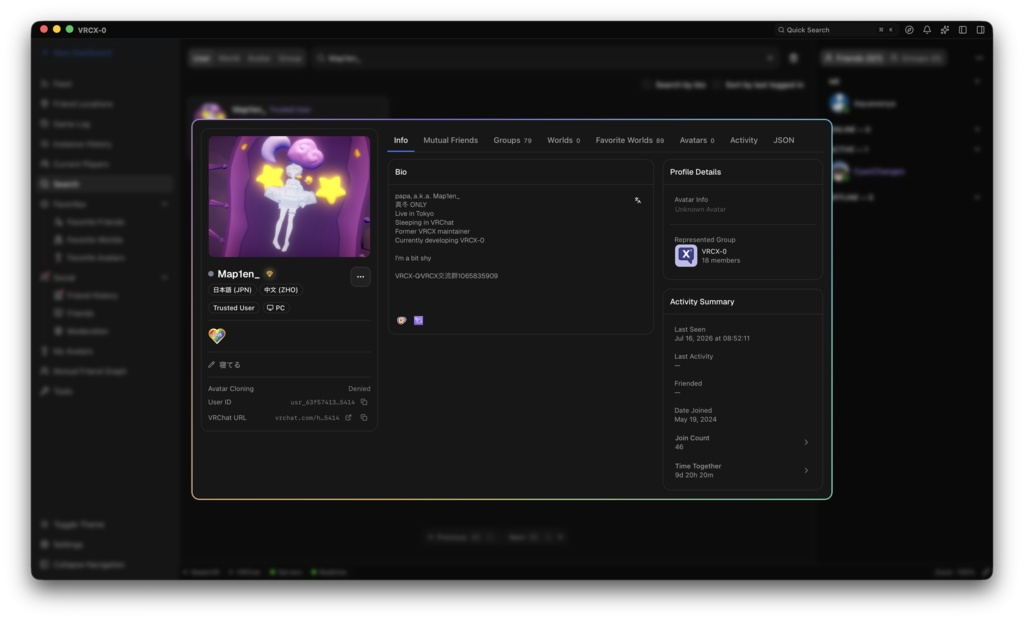The image size is (1024, 621).
Task: Copy the User ID with its copy icon
Action: tap(364, 402)
